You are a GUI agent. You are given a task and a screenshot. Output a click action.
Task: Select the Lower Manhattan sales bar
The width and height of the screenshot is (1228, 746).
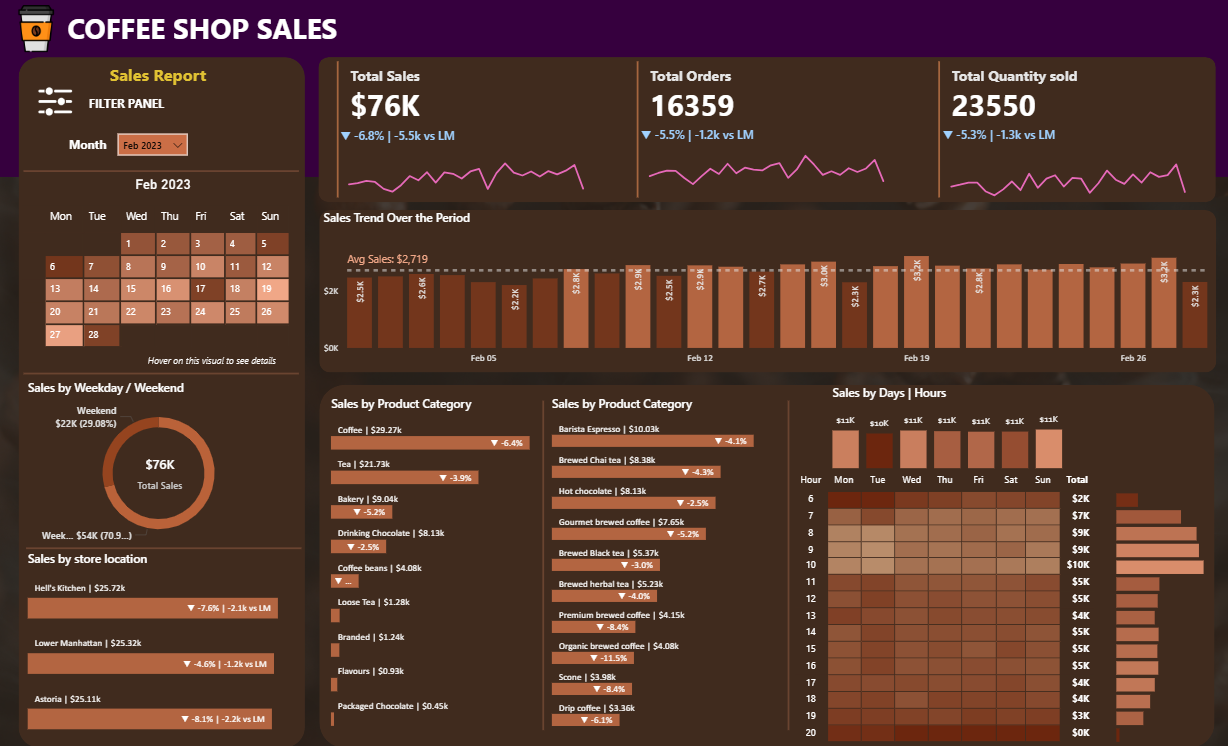151,664
